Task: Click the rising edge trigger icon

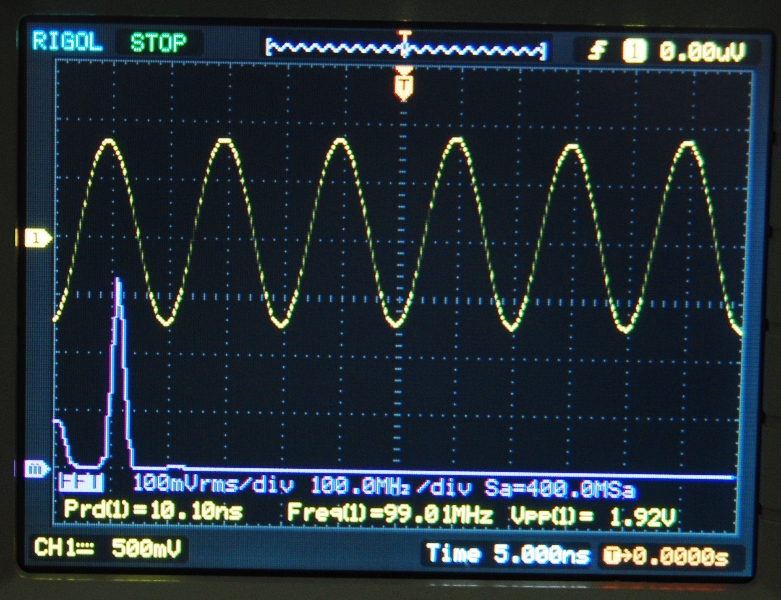Action: [x=596, y=51]
